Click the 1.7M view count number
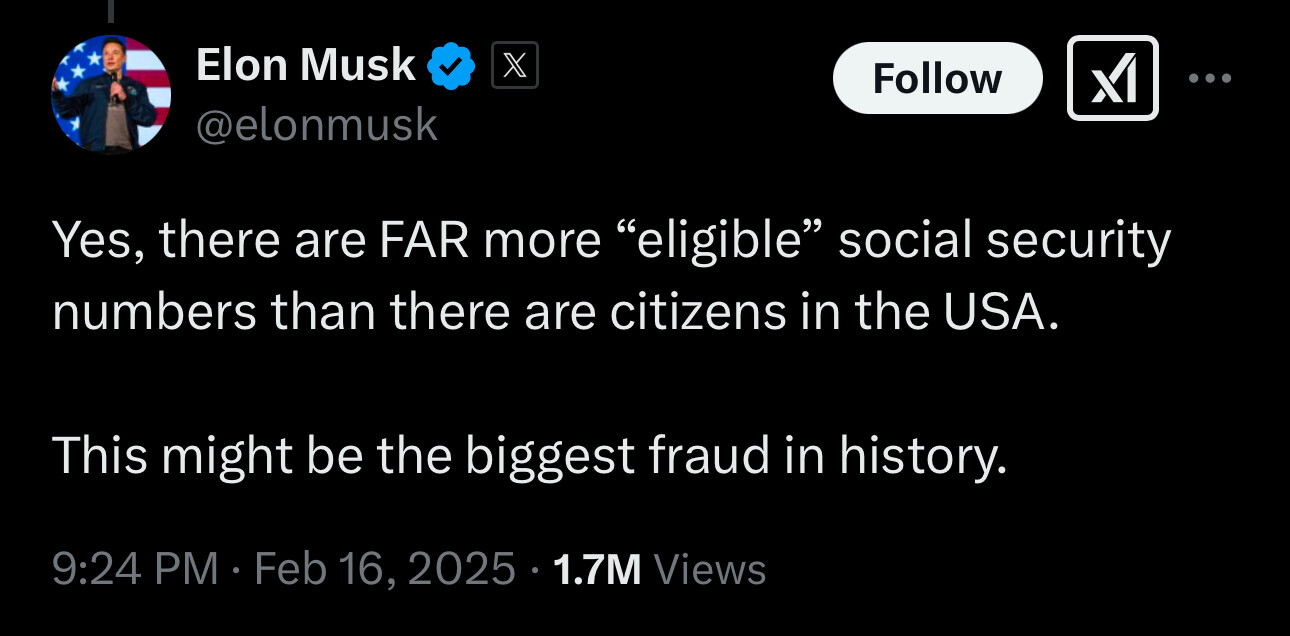 click(x=596, y=569)
